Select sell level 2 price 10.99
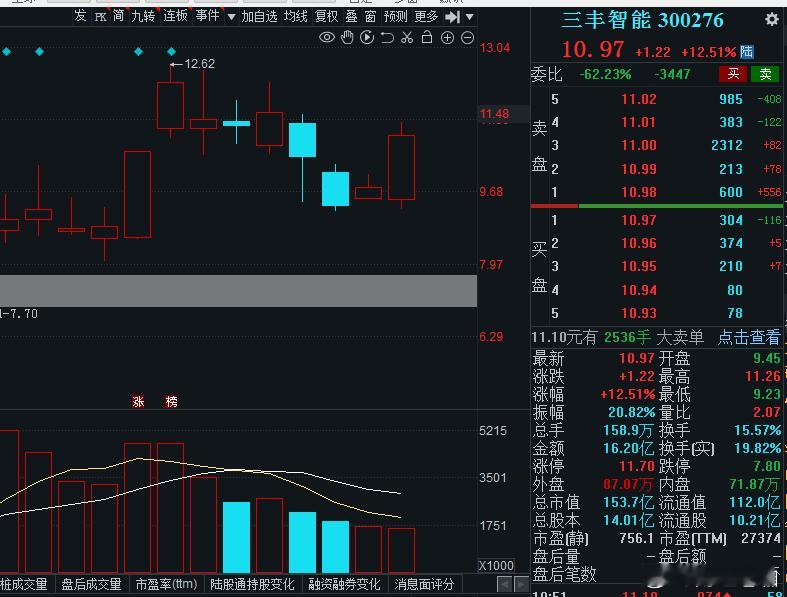 pos(638,169)
